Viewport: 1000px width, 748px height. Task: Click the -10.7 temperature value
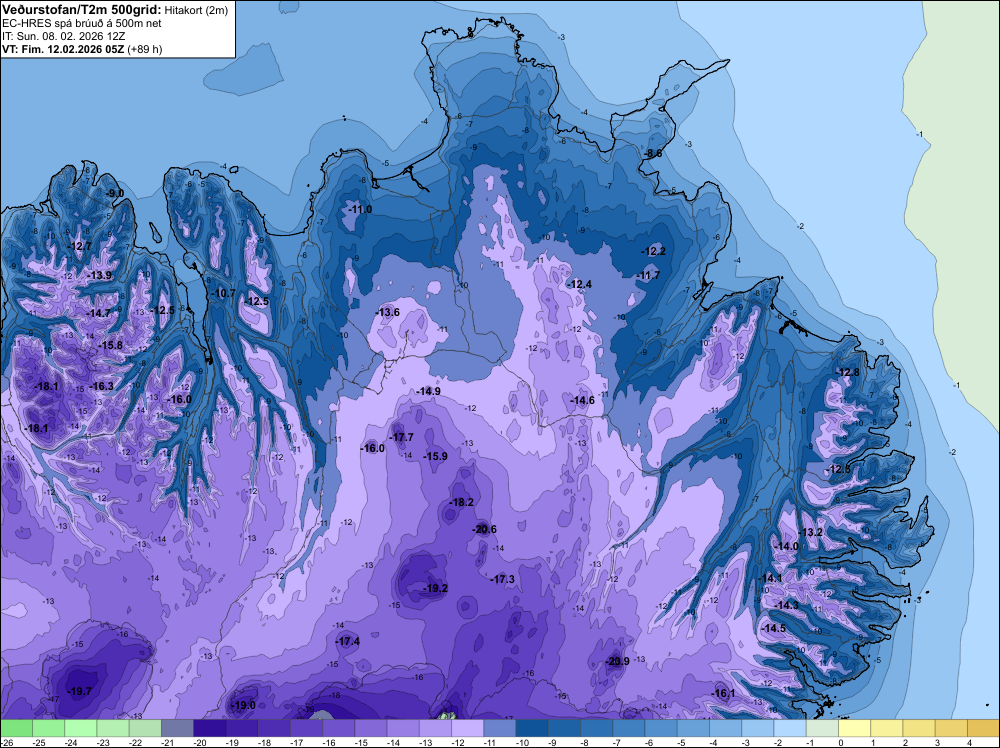224,293
